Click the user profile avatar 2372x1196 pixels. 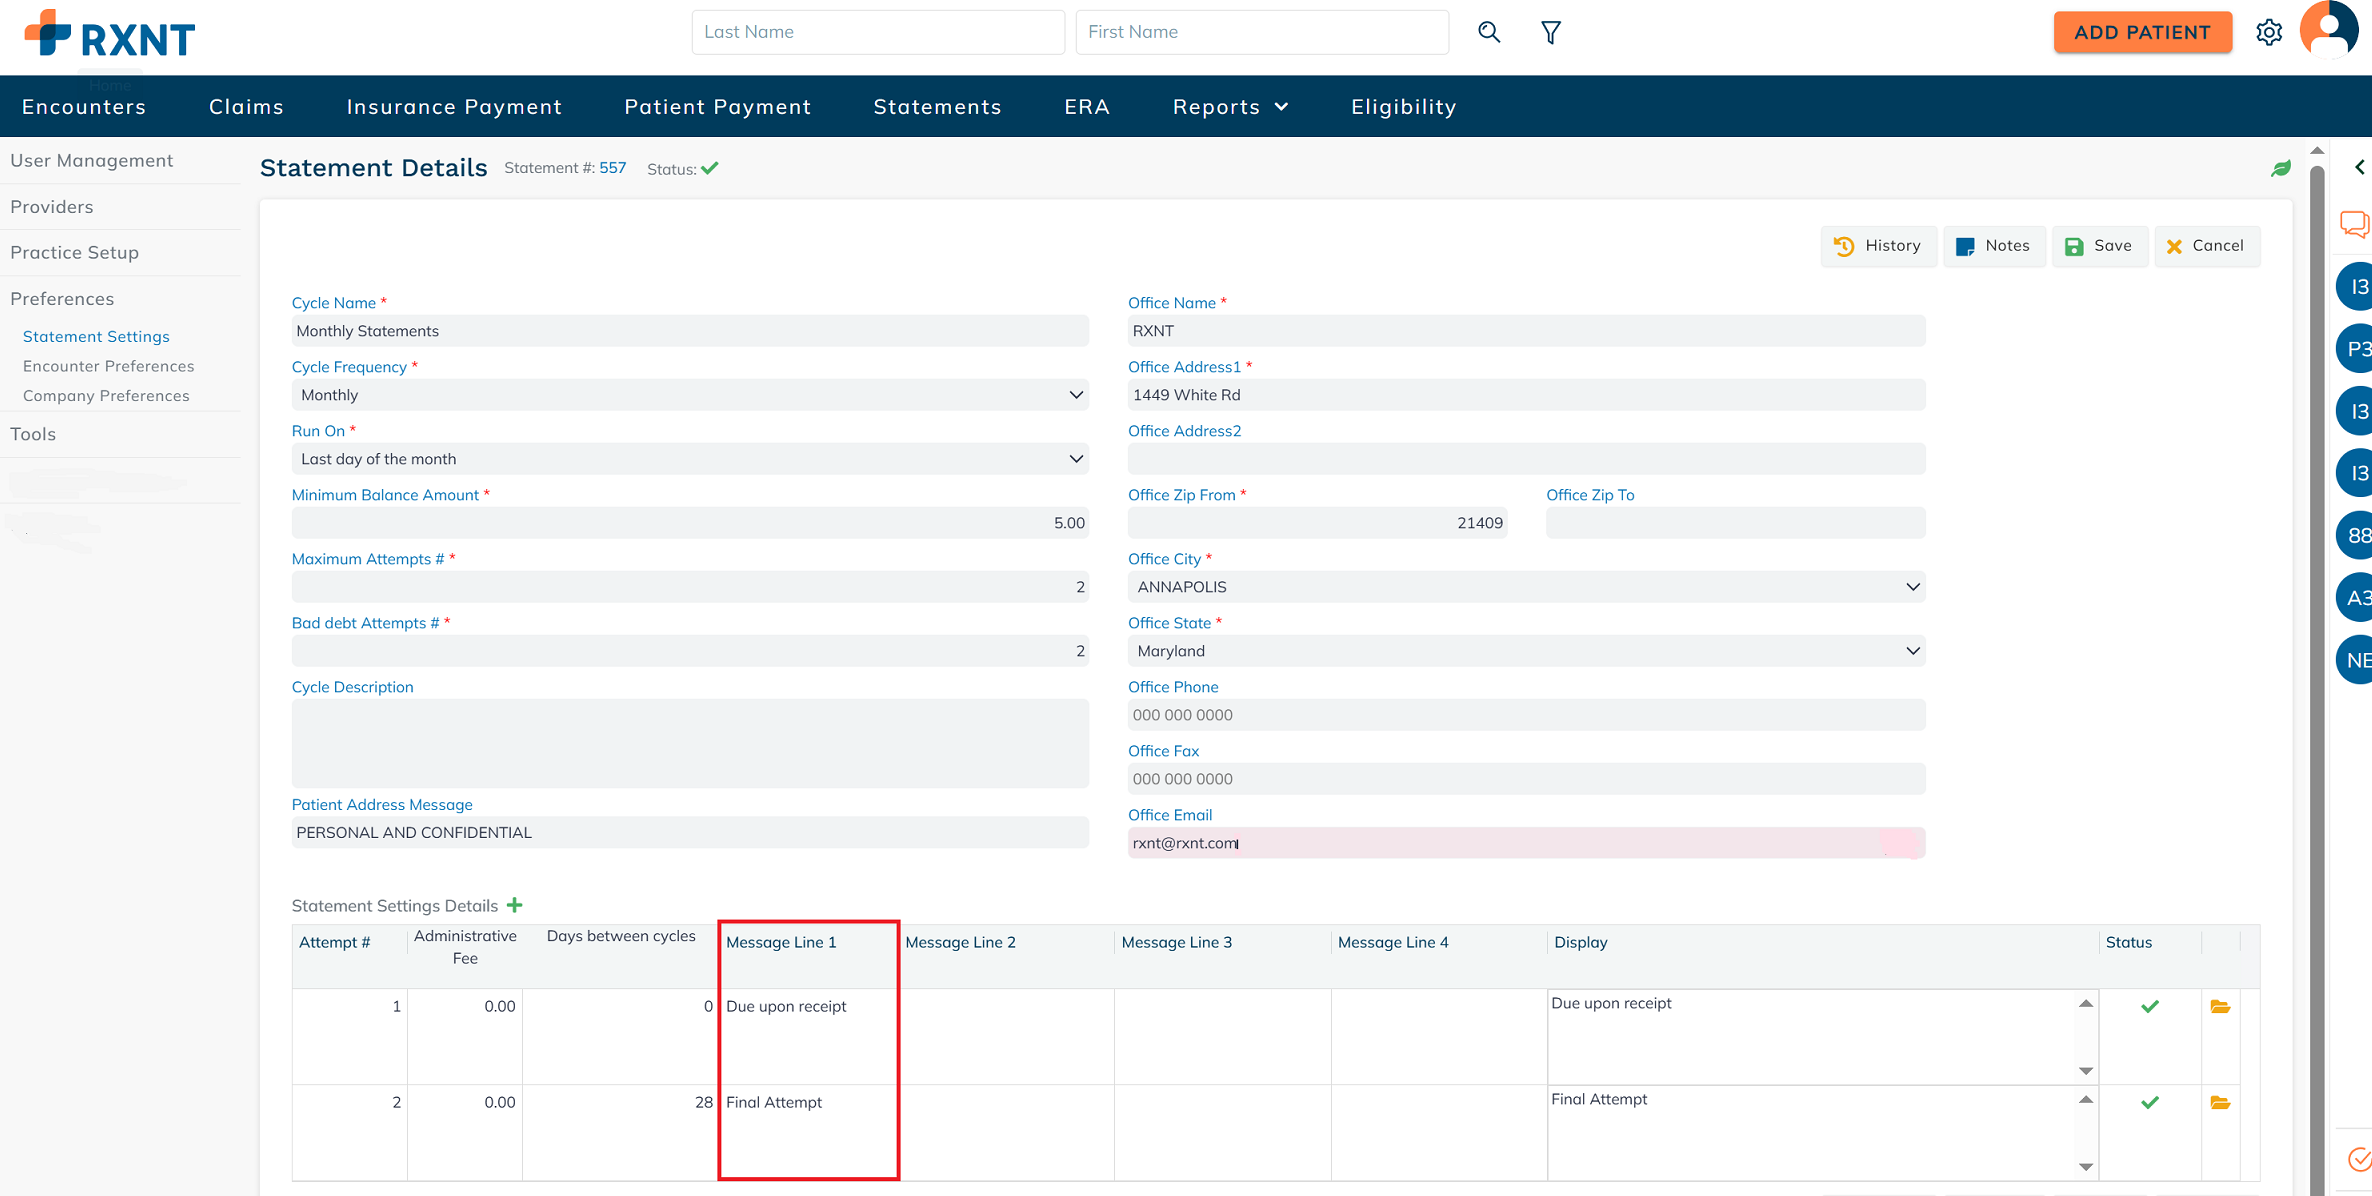[x=2329, y=30]
